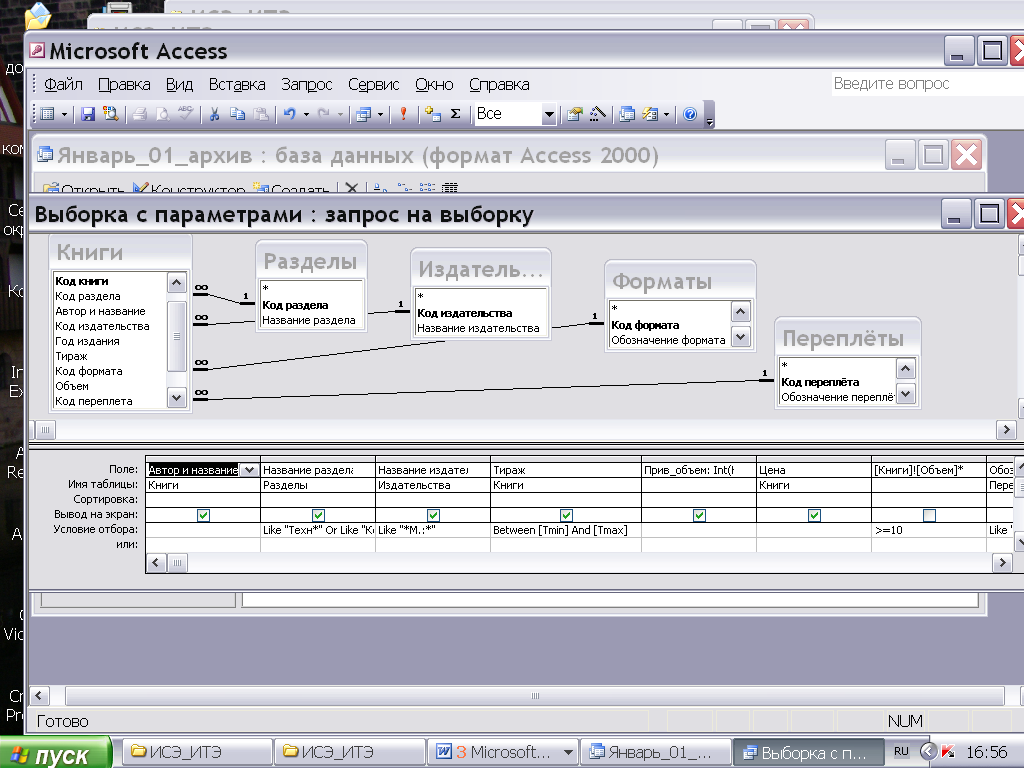The image size is (1024, 768).
Task: Open the expression Build icon
Action: coord(598,114)
